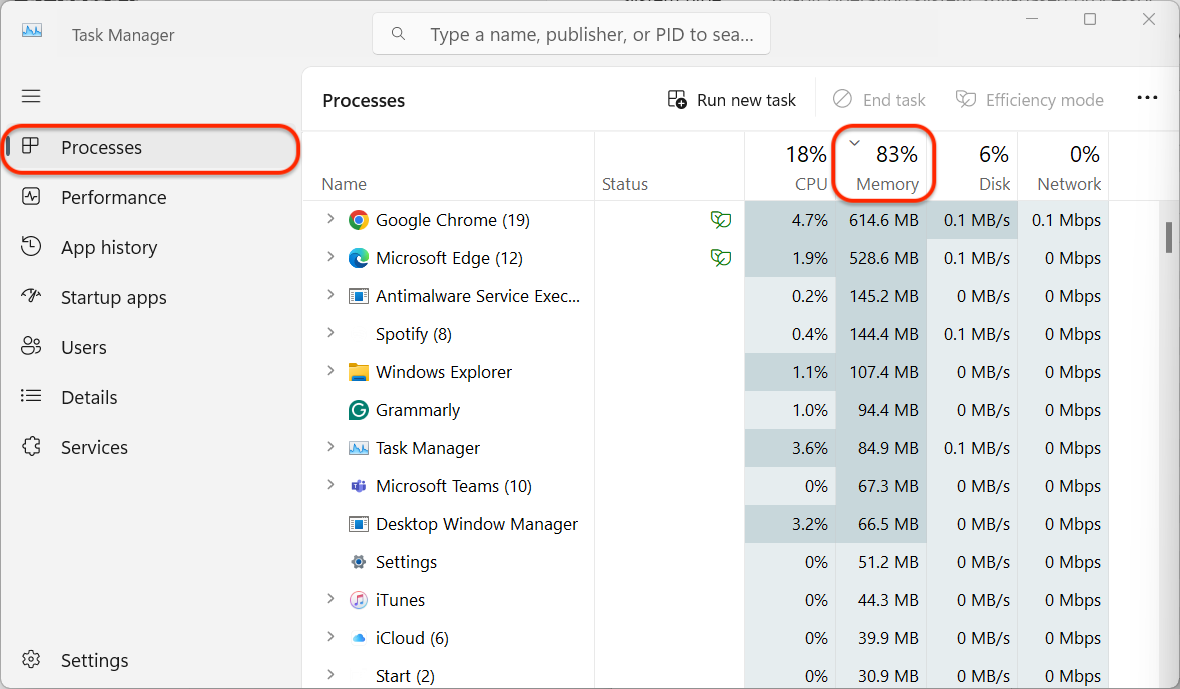Click the Task Manager app icon in title bar

coord(32,32)
